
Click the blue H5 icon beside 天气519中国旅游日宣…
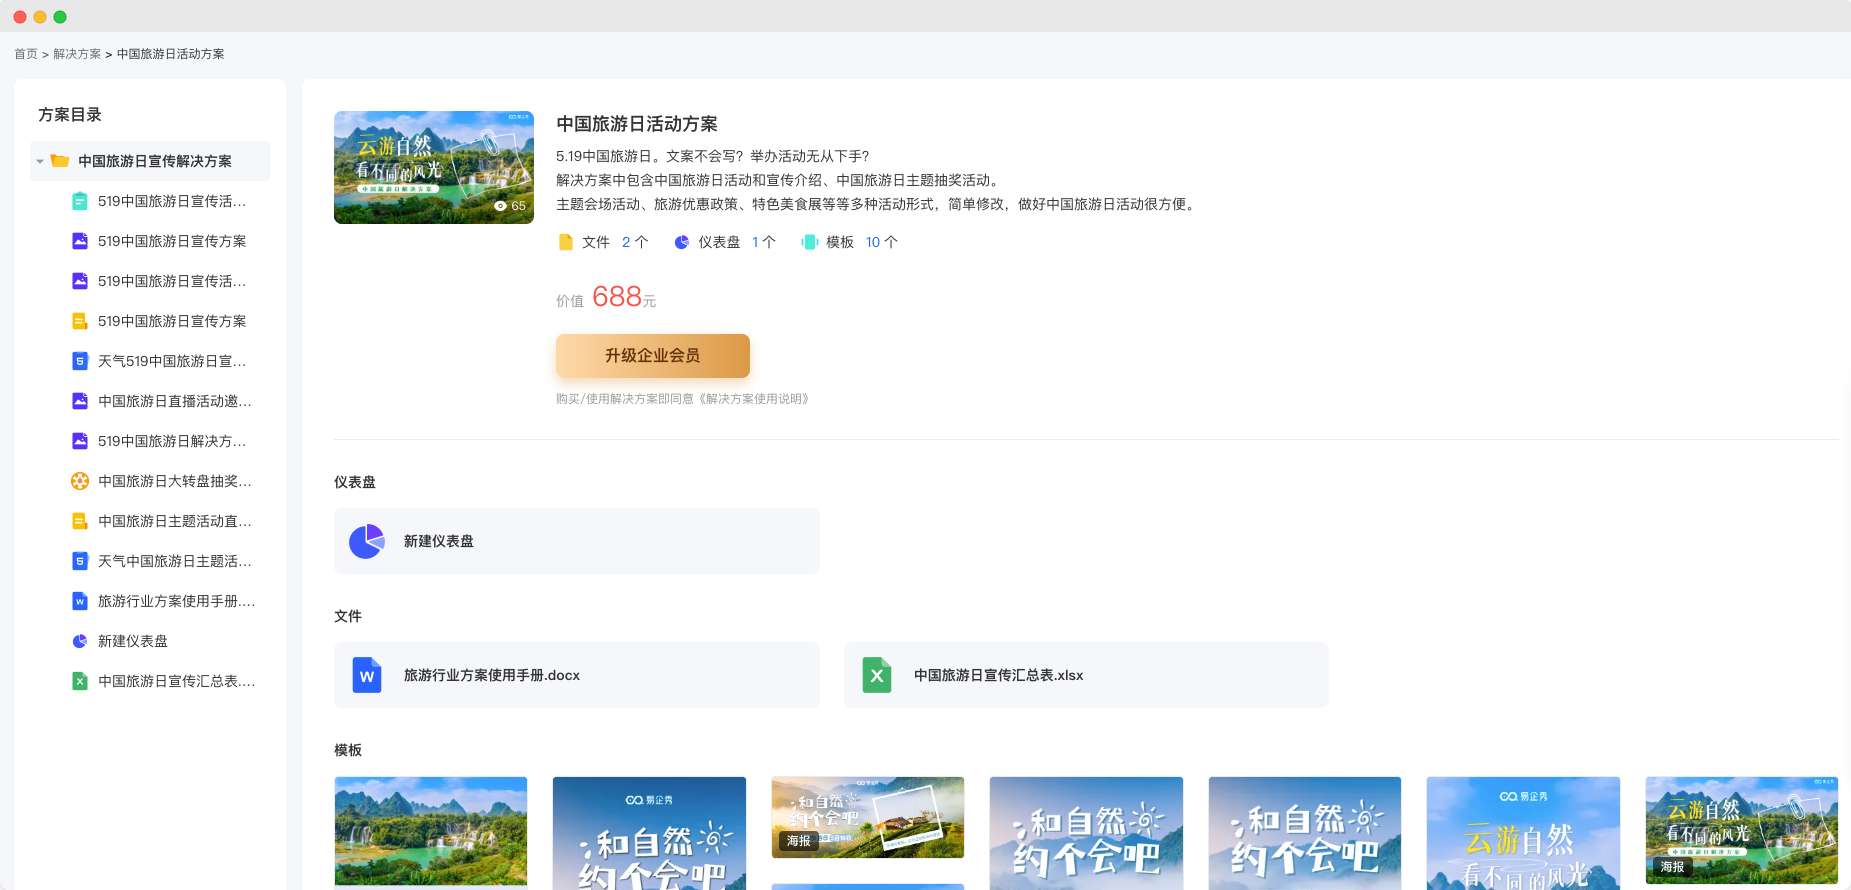[x=80, y=361]
